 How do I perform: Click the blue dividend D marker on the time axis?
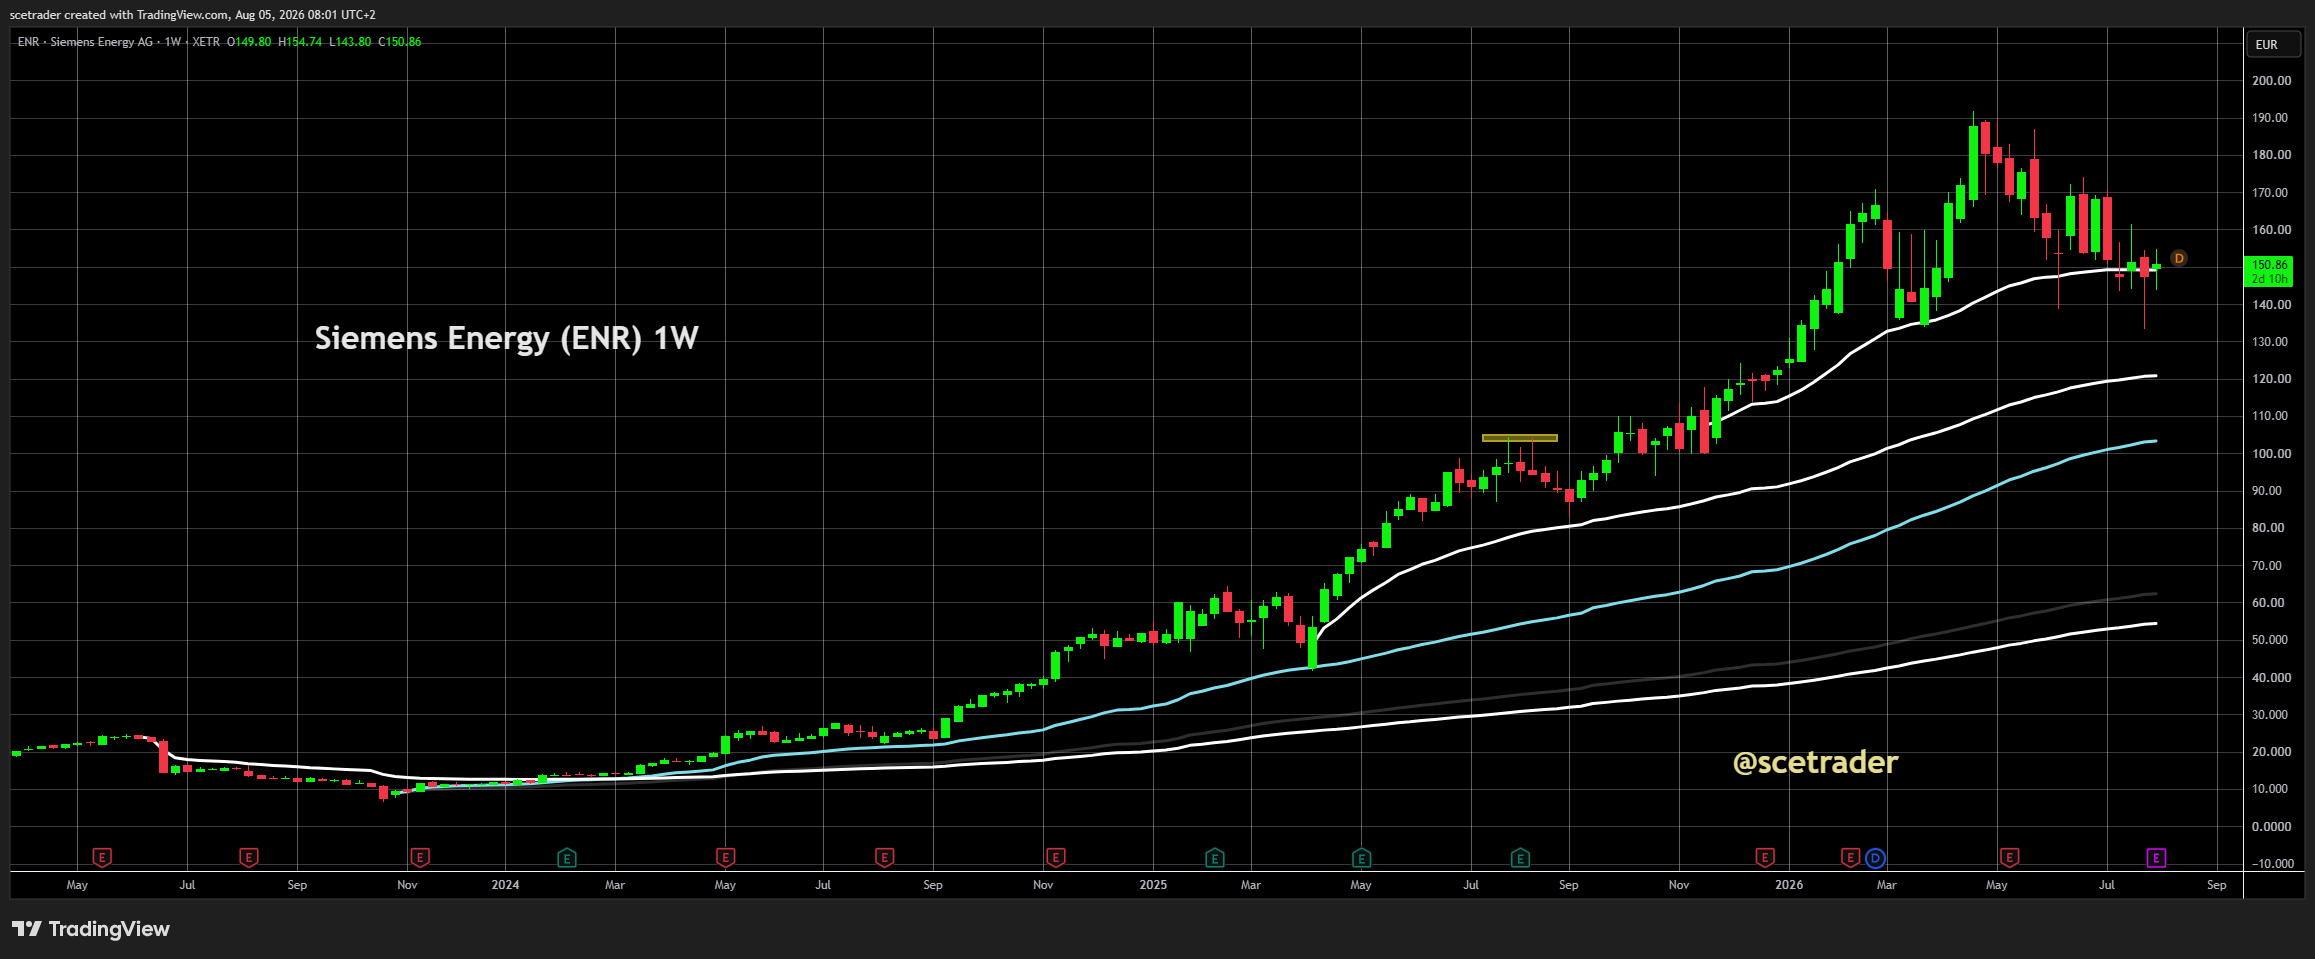1875,857
